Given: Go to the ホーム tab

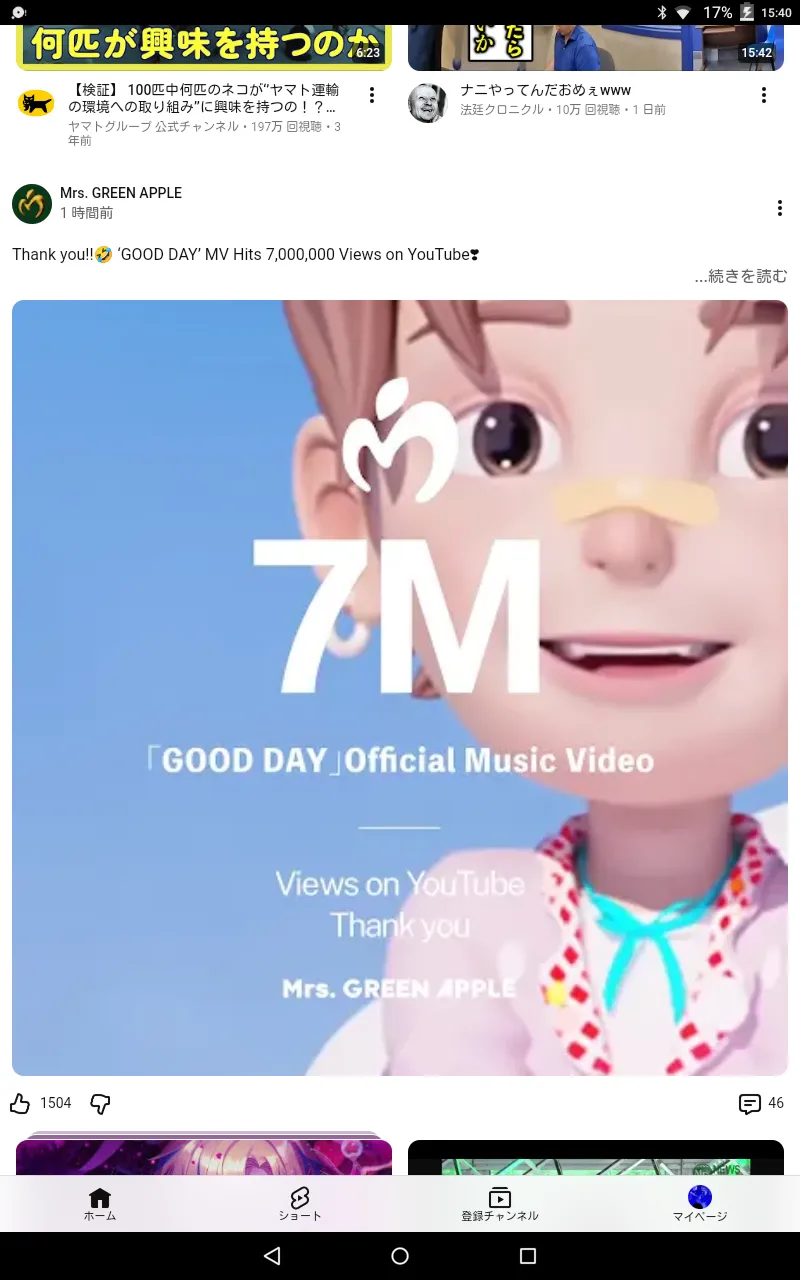Looking at the screenshot, I should 100,1204.
